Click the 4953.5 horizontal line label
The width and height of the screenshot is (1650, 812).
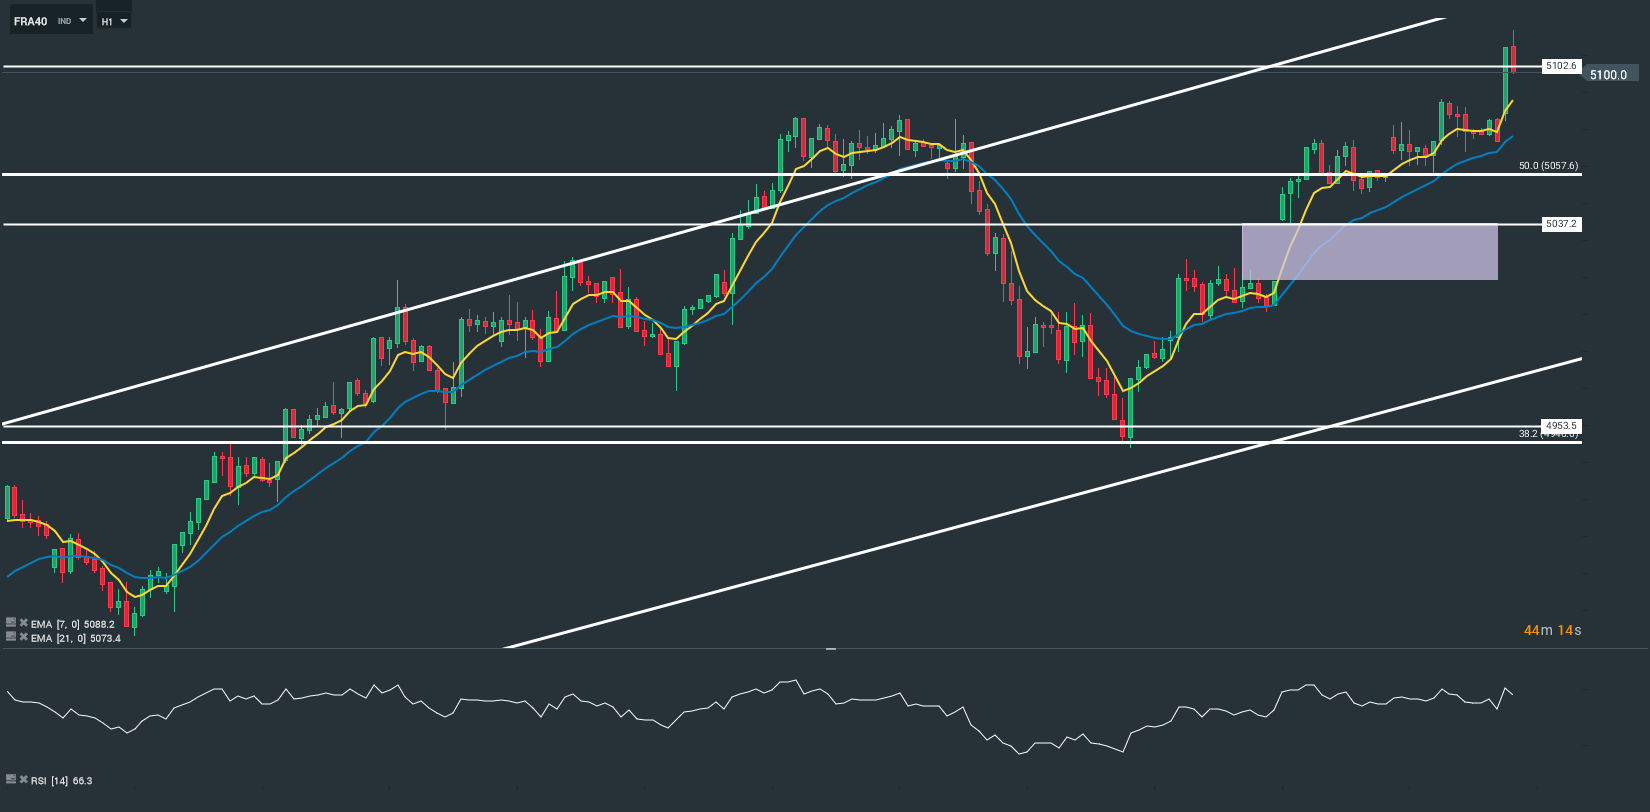[1561, 426]
